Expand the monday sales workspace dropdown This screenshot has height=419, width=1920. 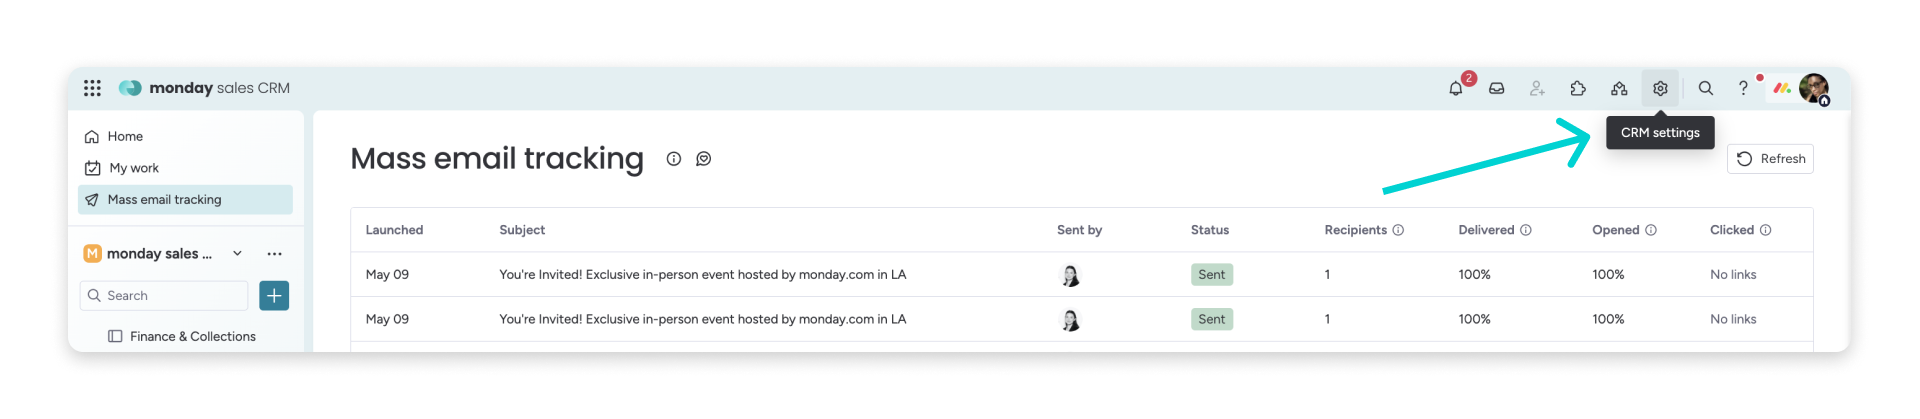[x=237, y=254]
